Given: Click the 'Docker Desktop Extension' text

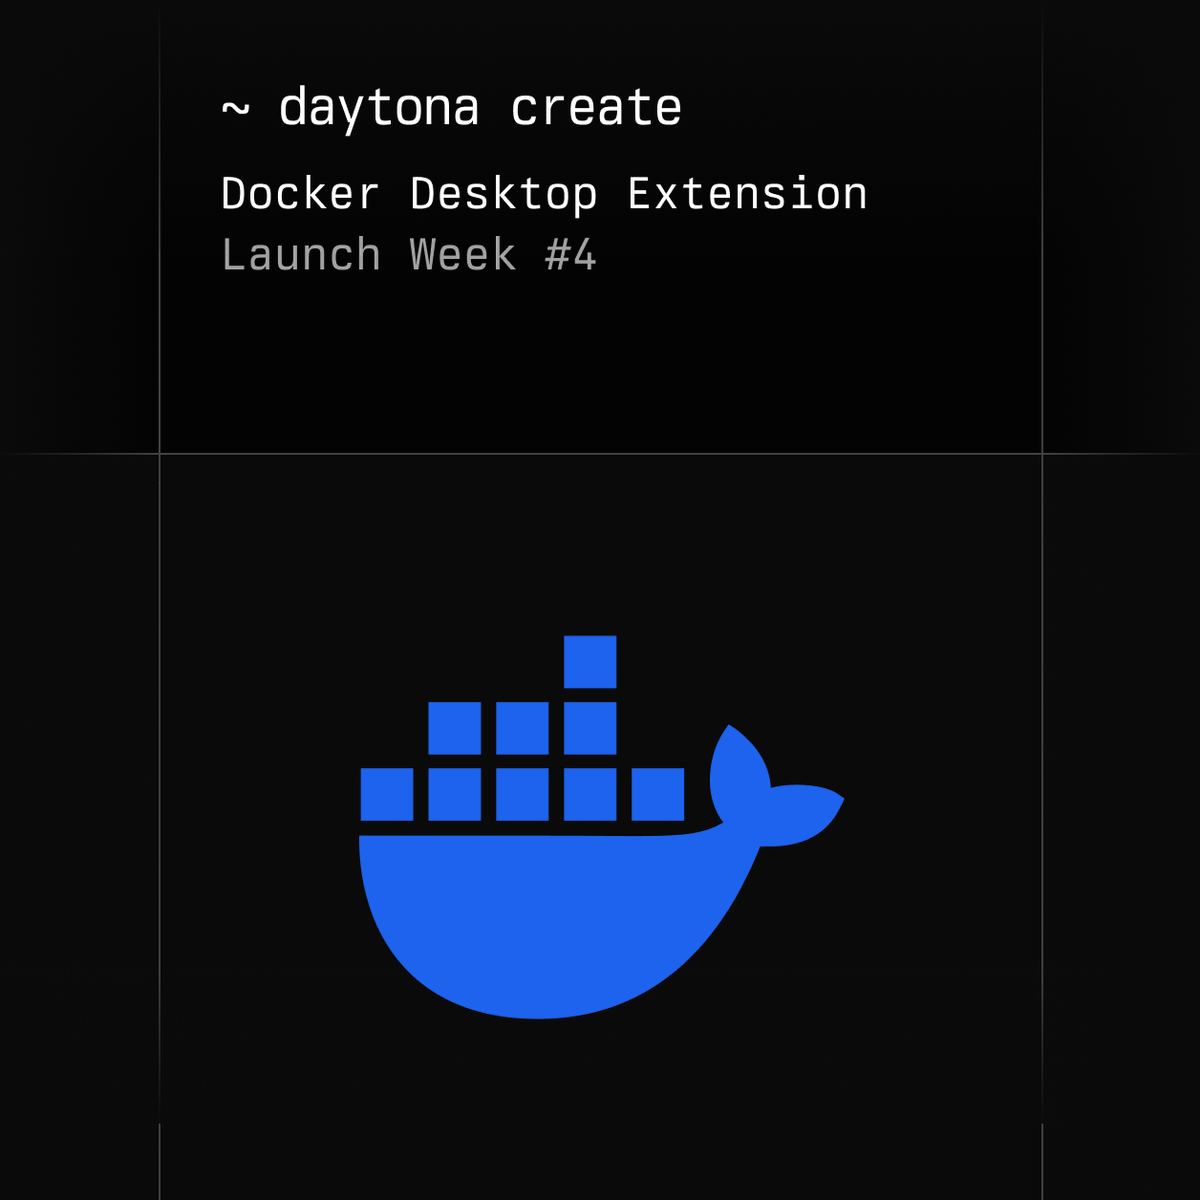Looking at the screenshot, I should (x=544, y=194).
